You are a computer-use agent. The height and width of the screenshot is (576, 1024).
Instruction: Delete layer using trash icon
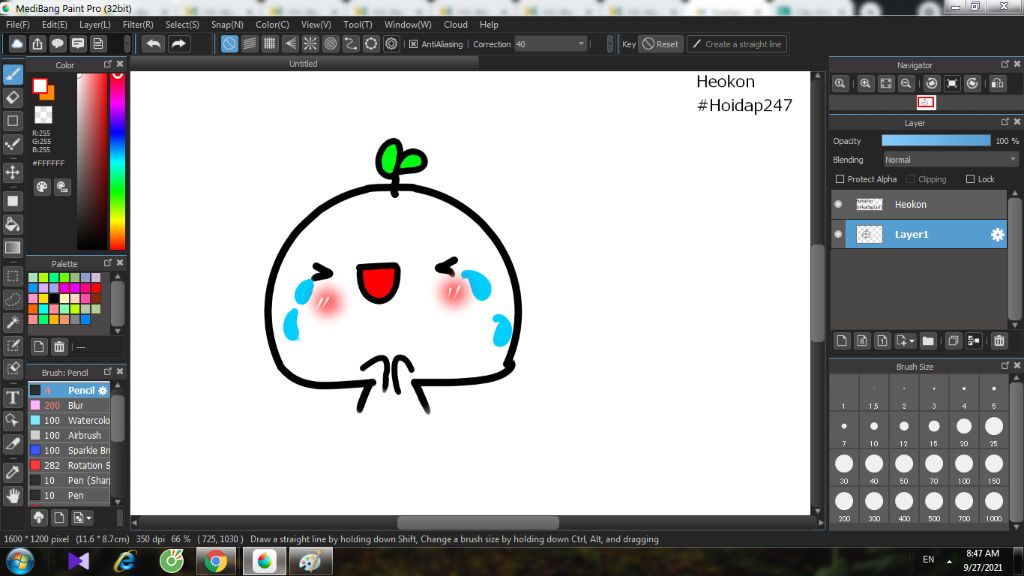pyautogui.click(x=999, y=341)
